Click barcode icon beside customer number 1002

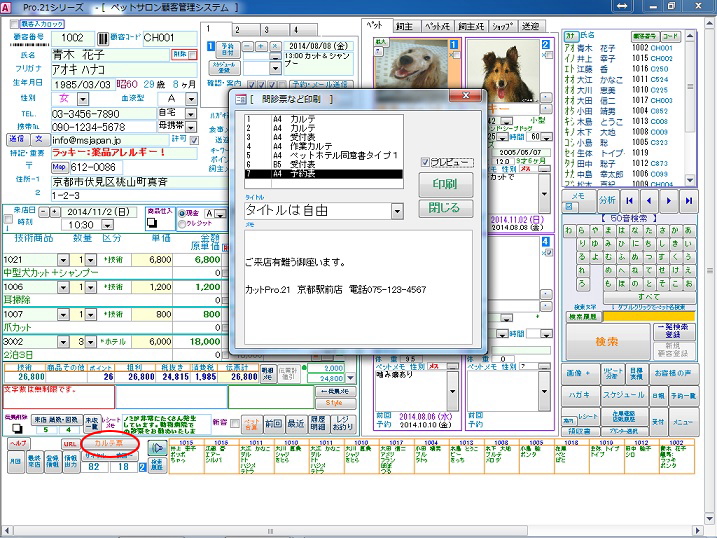point(103,38)
